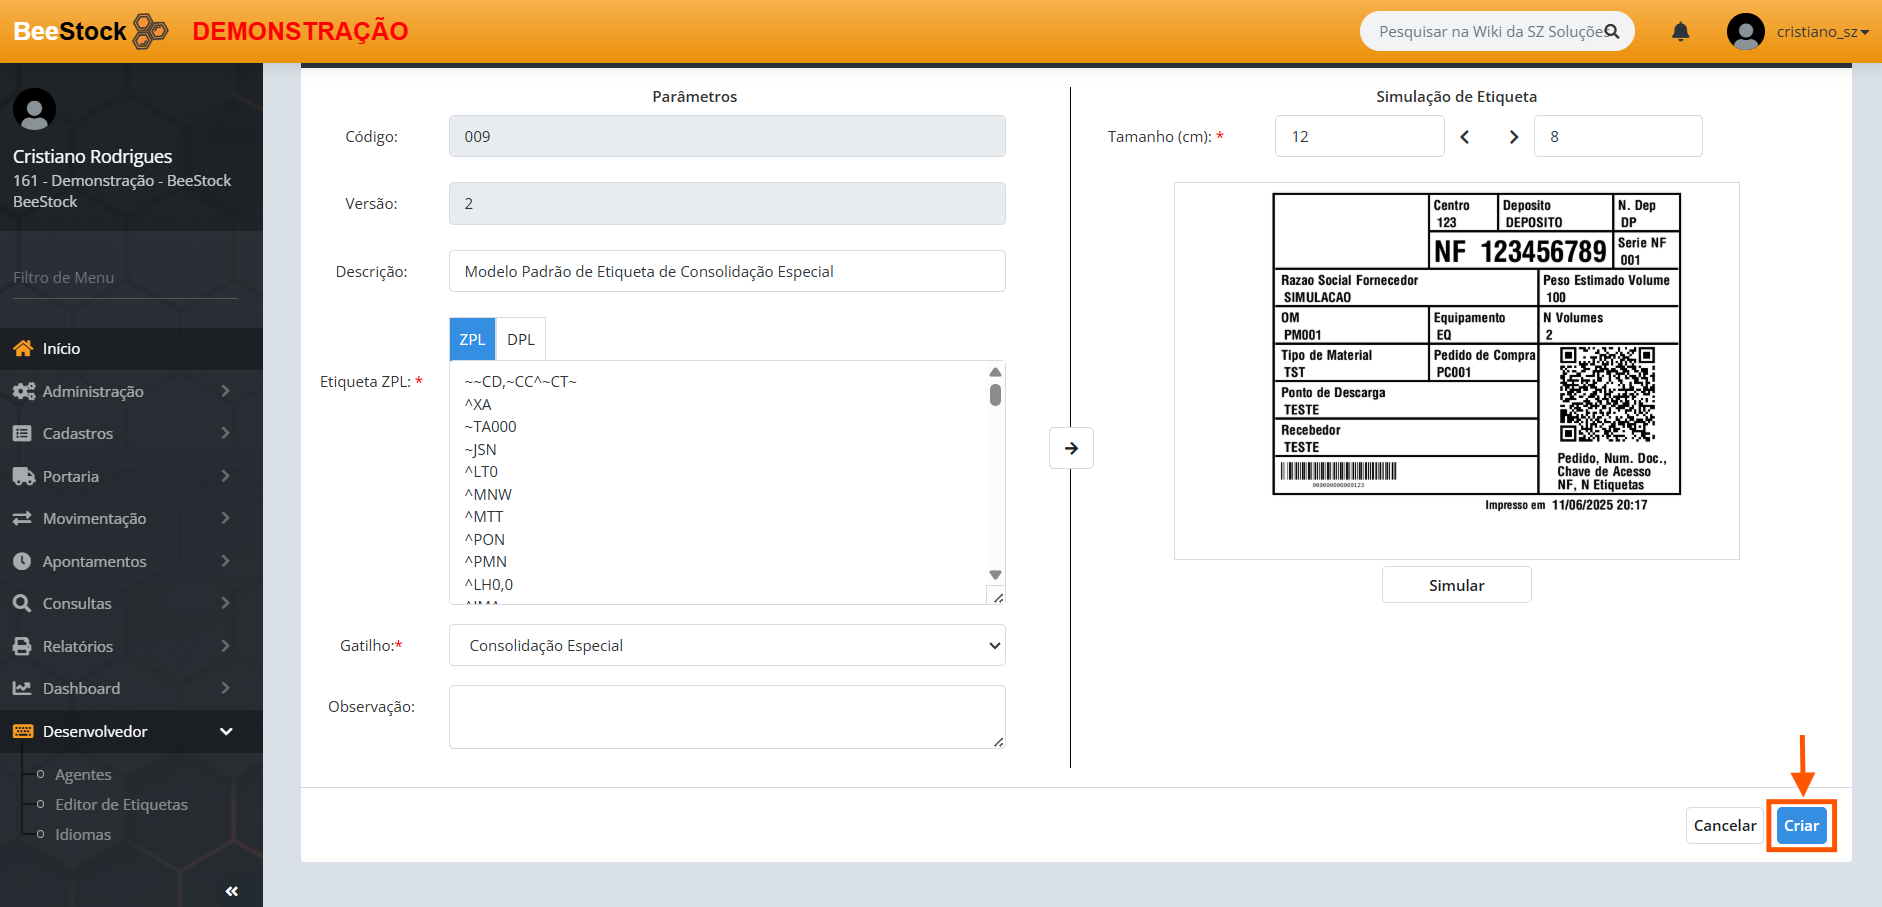Click the right arrow transfer button
This screenshot has width=1882, height=907.
pyautogui.click(x=1071, y=448)
